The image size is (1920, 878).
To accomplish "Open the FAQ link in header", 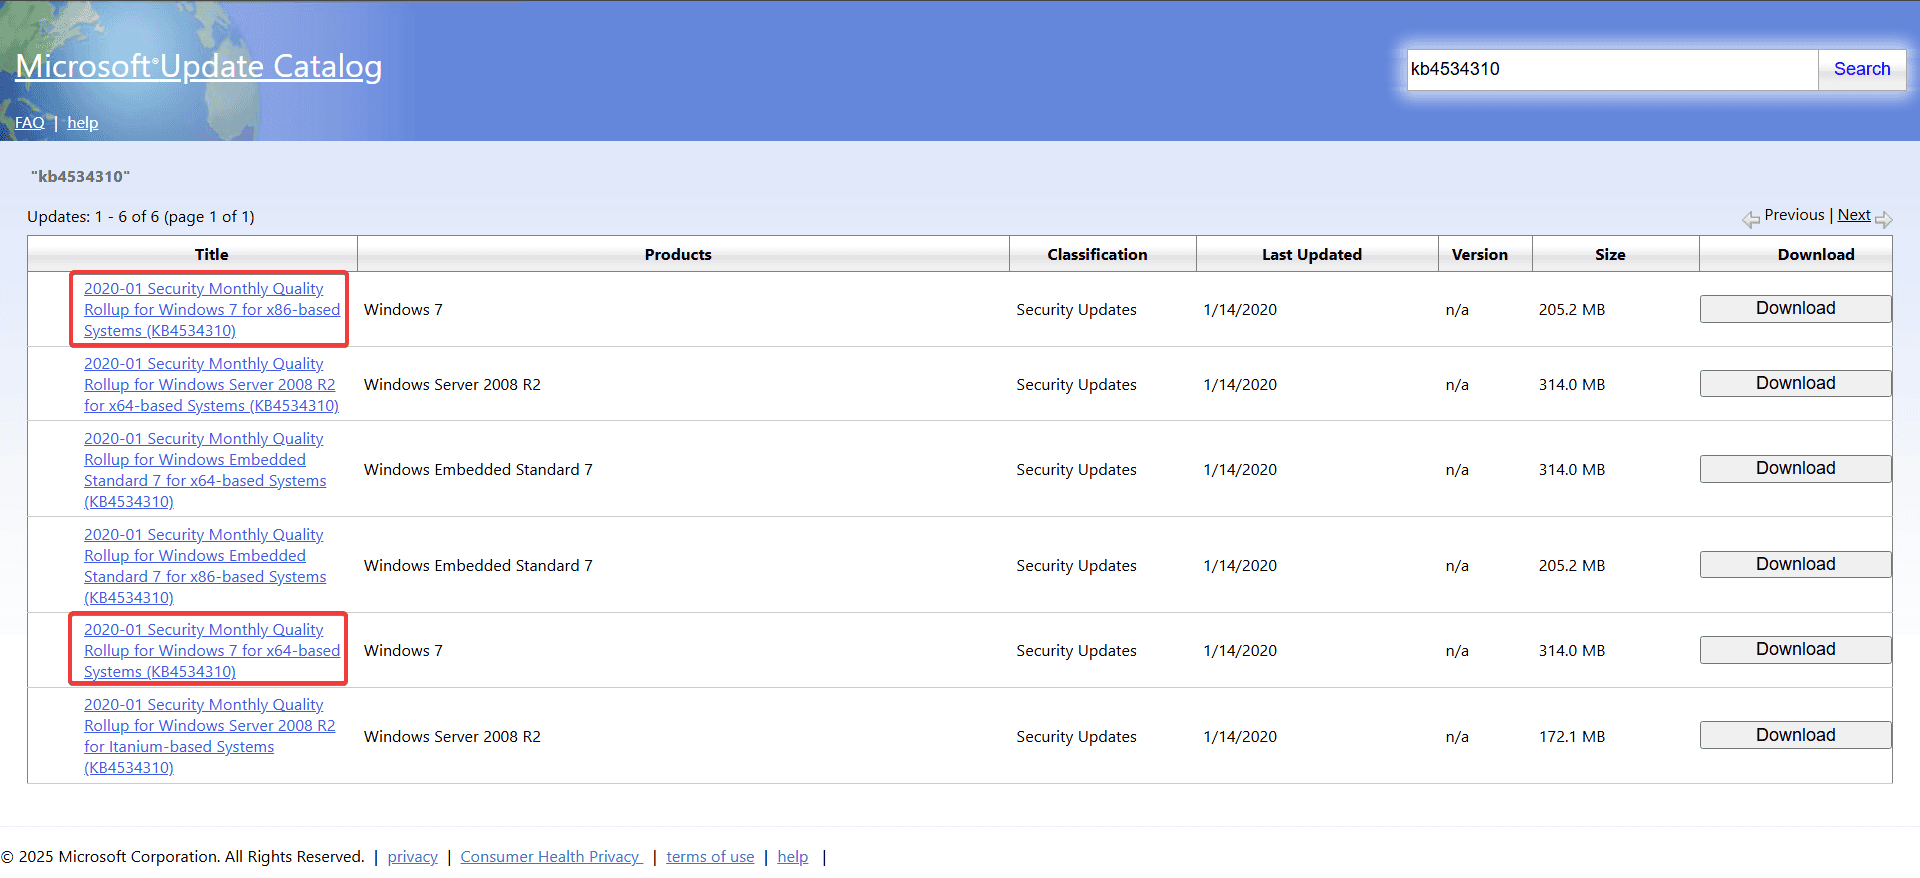I will [x=30, y=123].
